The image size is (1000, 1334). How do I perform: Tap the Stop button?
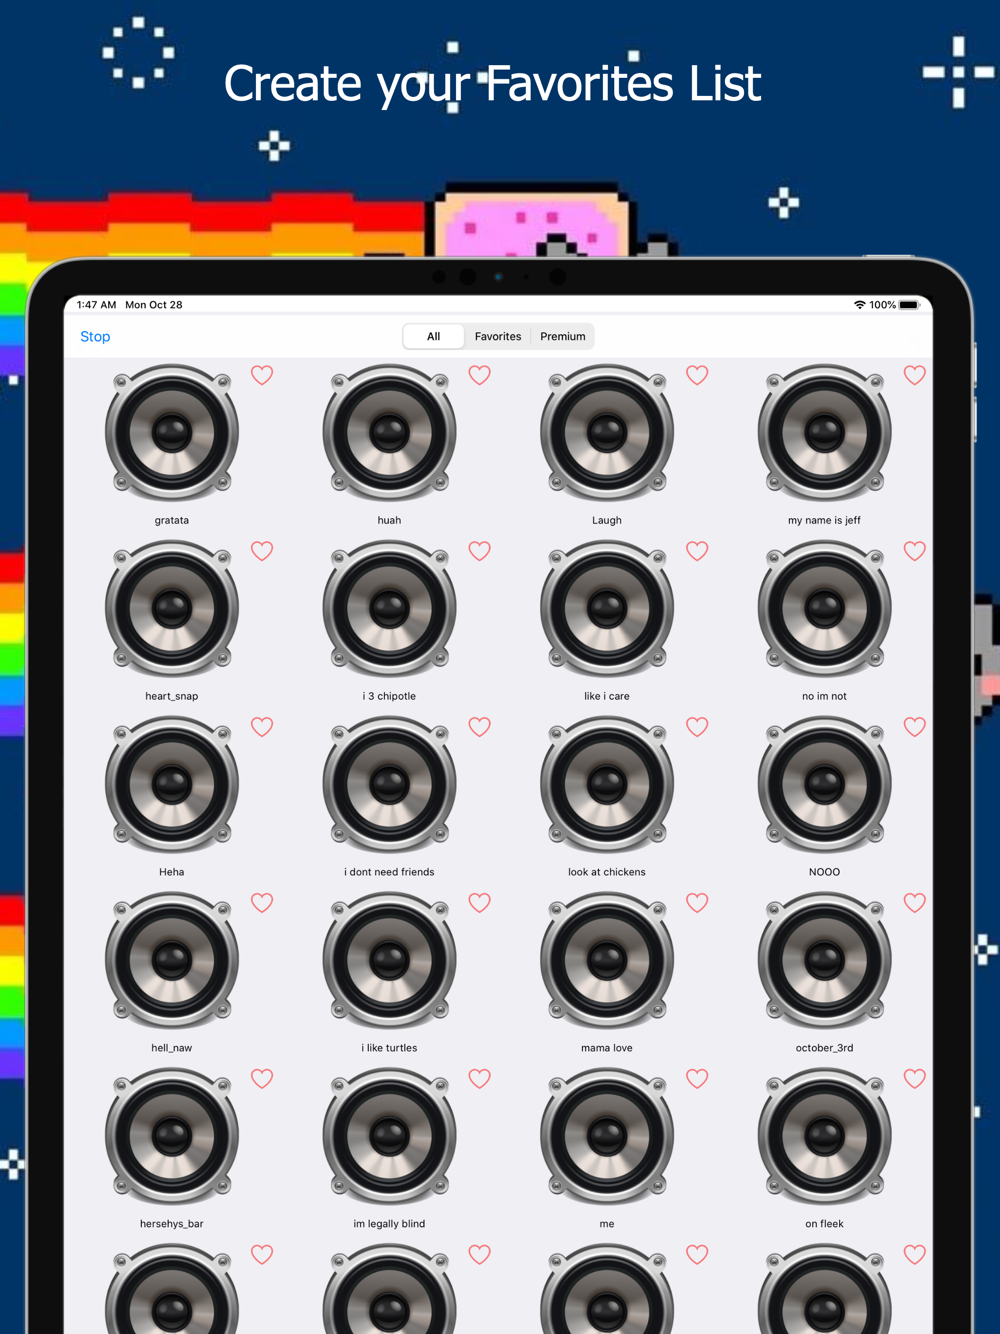coord(95,337)
